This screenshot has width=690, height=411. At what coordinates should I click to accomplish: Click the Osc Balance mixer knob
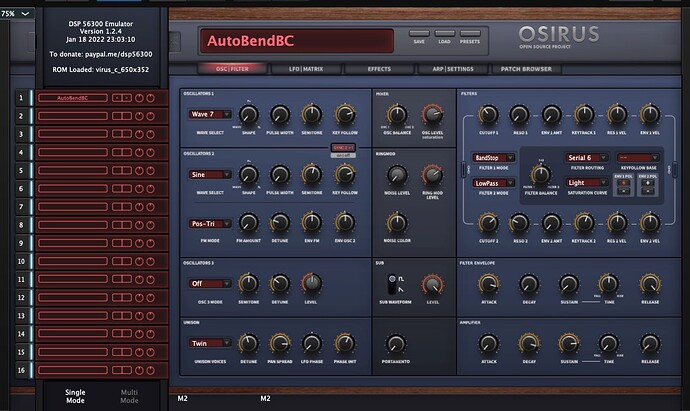(397, 114)
